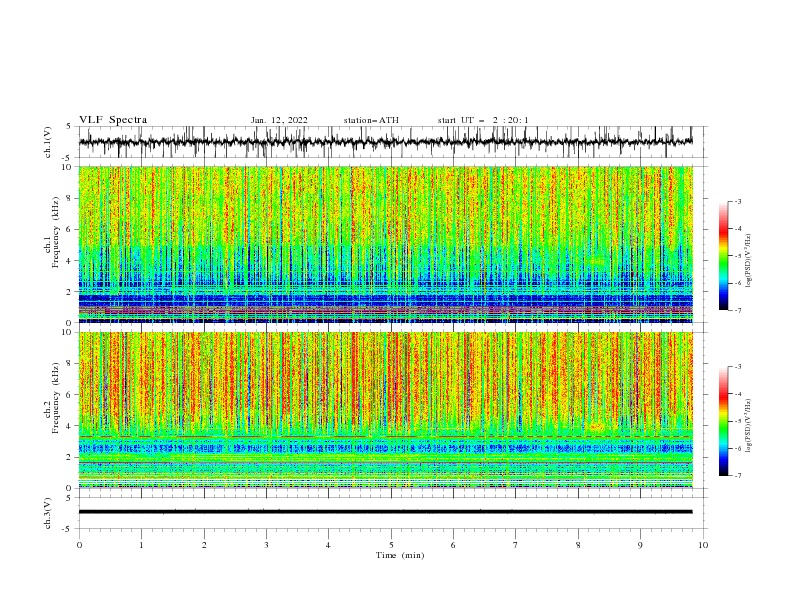This screenshot has height=612, width=792.
Task: Click the 'VLF Spectra' title text
Action: pos(113,120)
